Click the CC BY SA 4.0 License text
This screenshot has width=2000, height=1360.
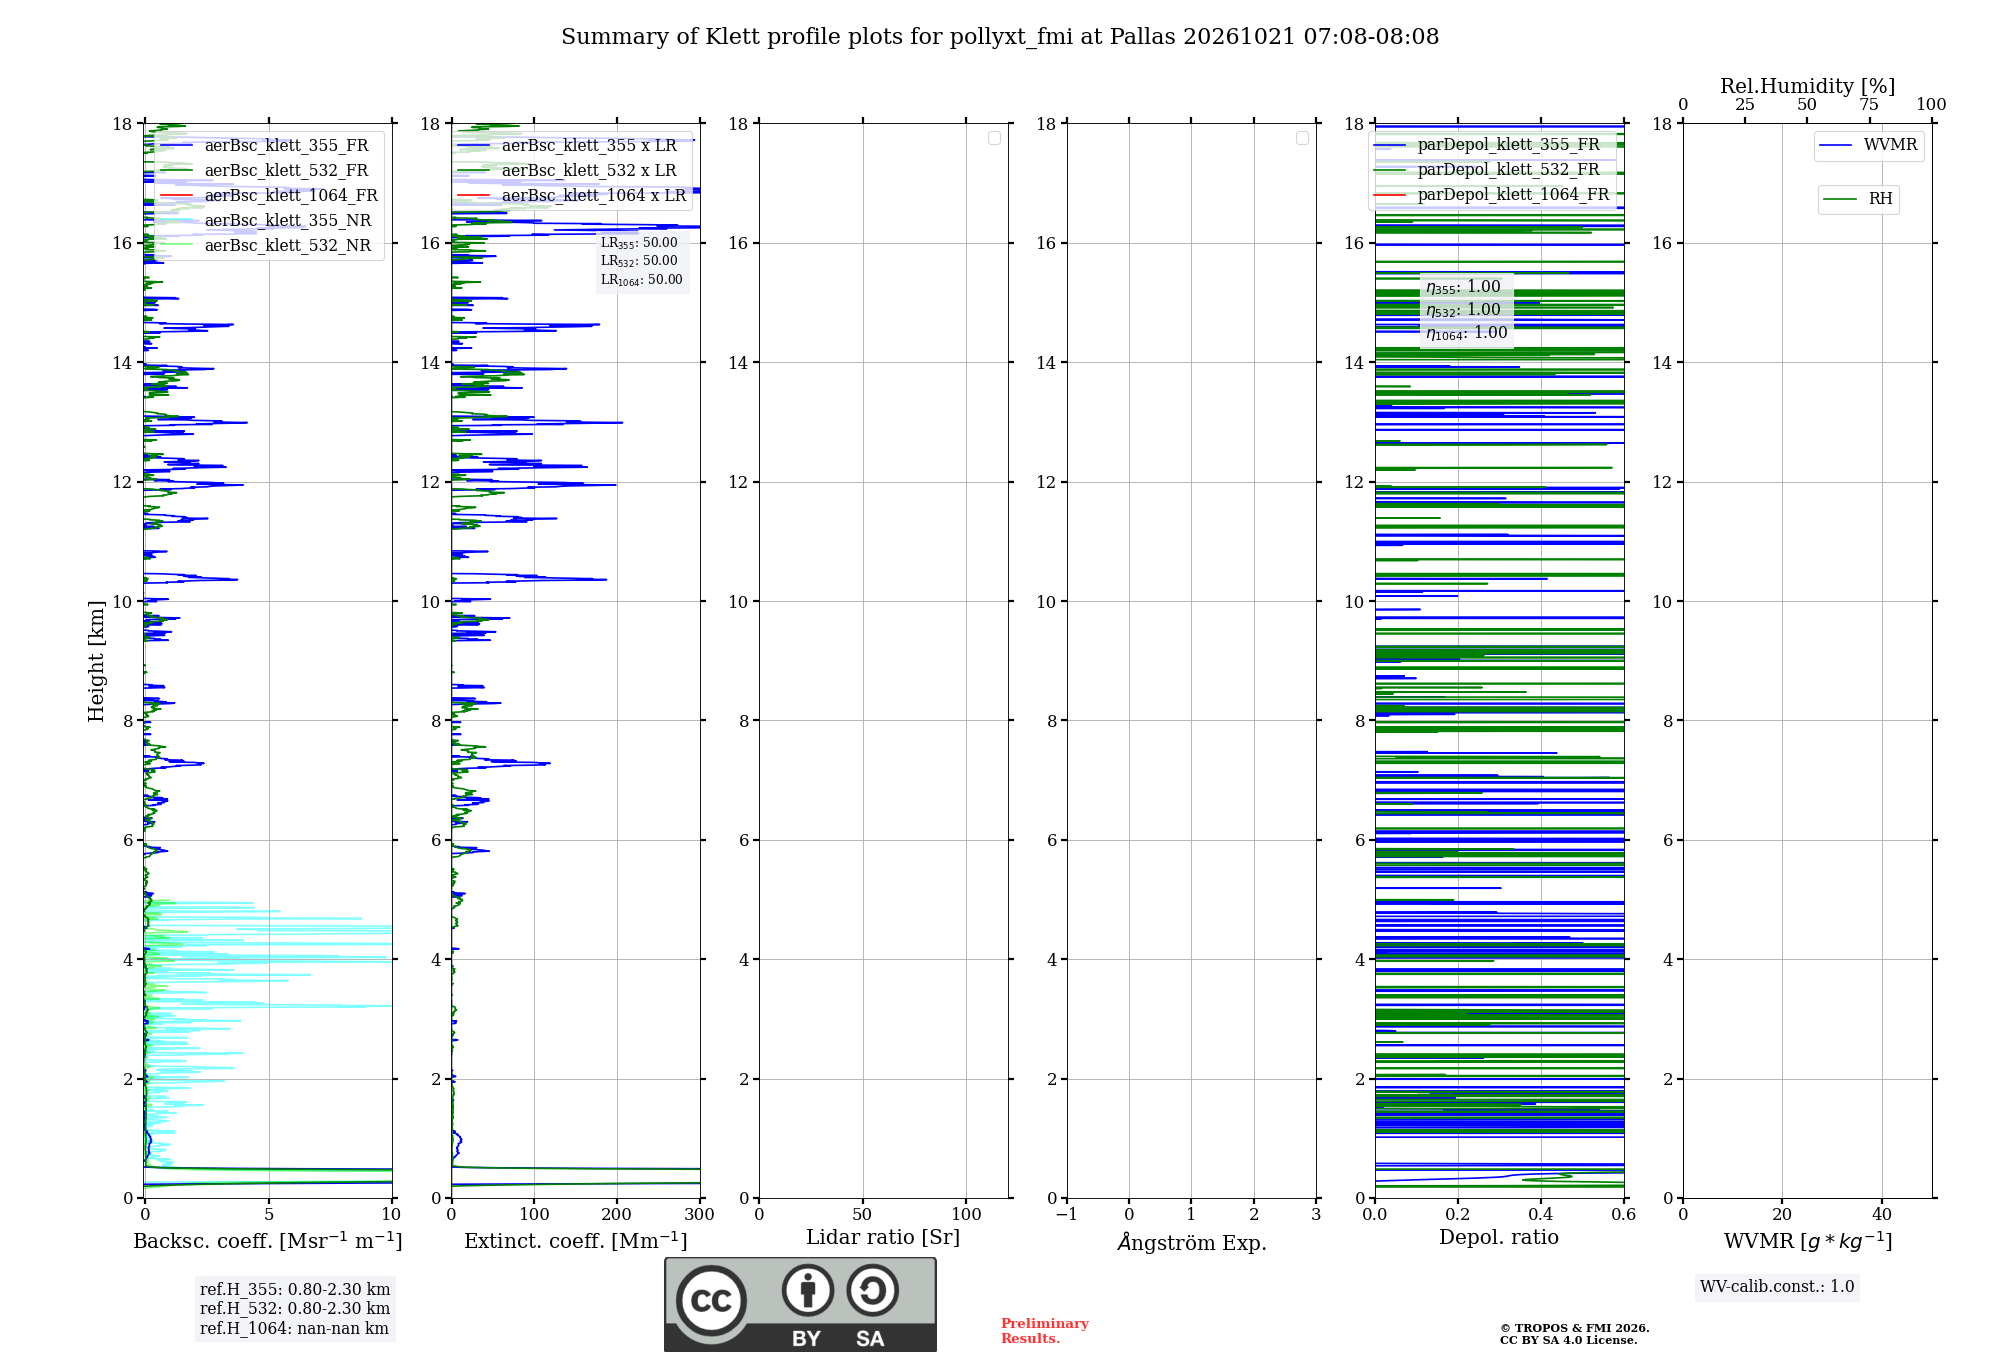[x=1569, y=1340]
